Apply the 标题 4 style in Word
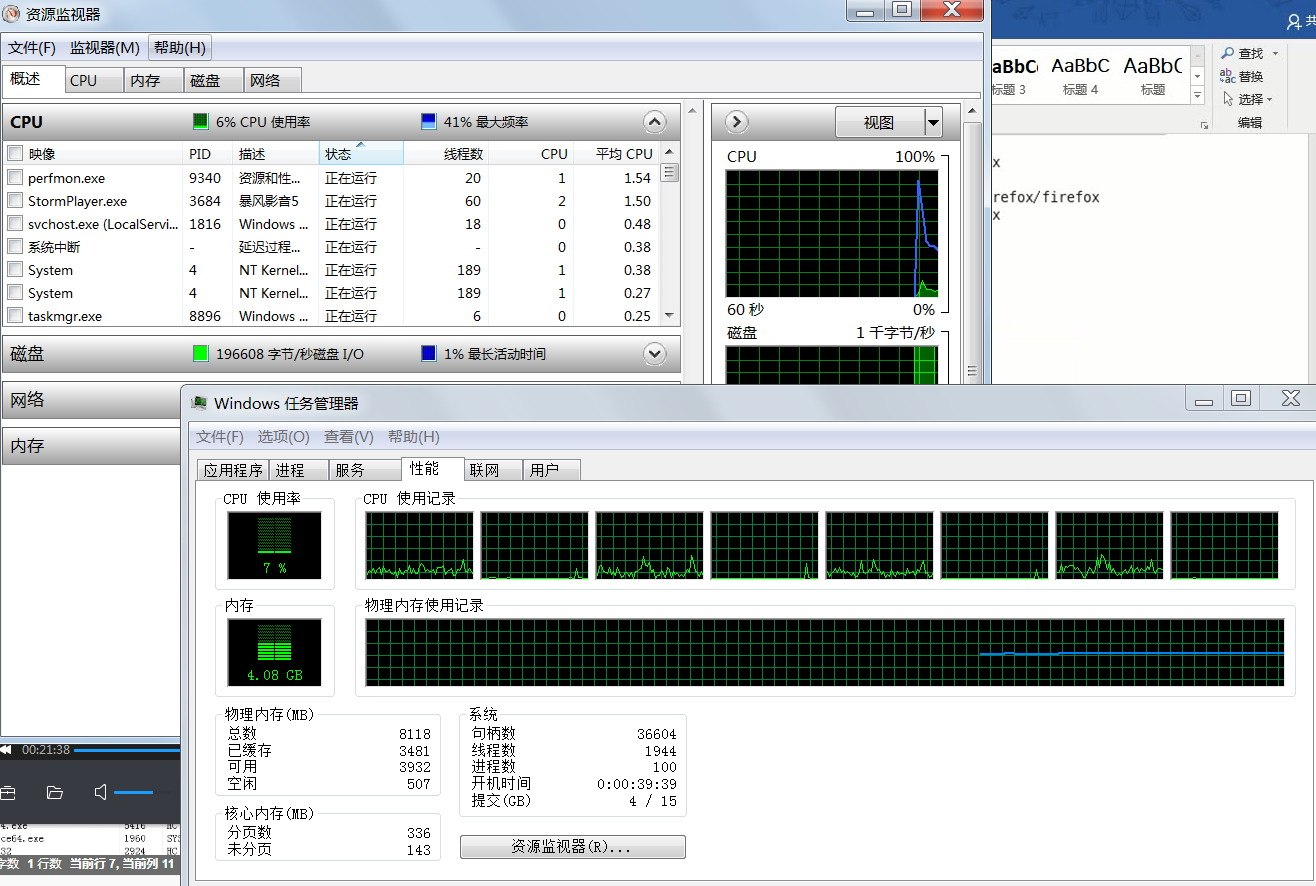The image size is (1316, 886). 1081,75
